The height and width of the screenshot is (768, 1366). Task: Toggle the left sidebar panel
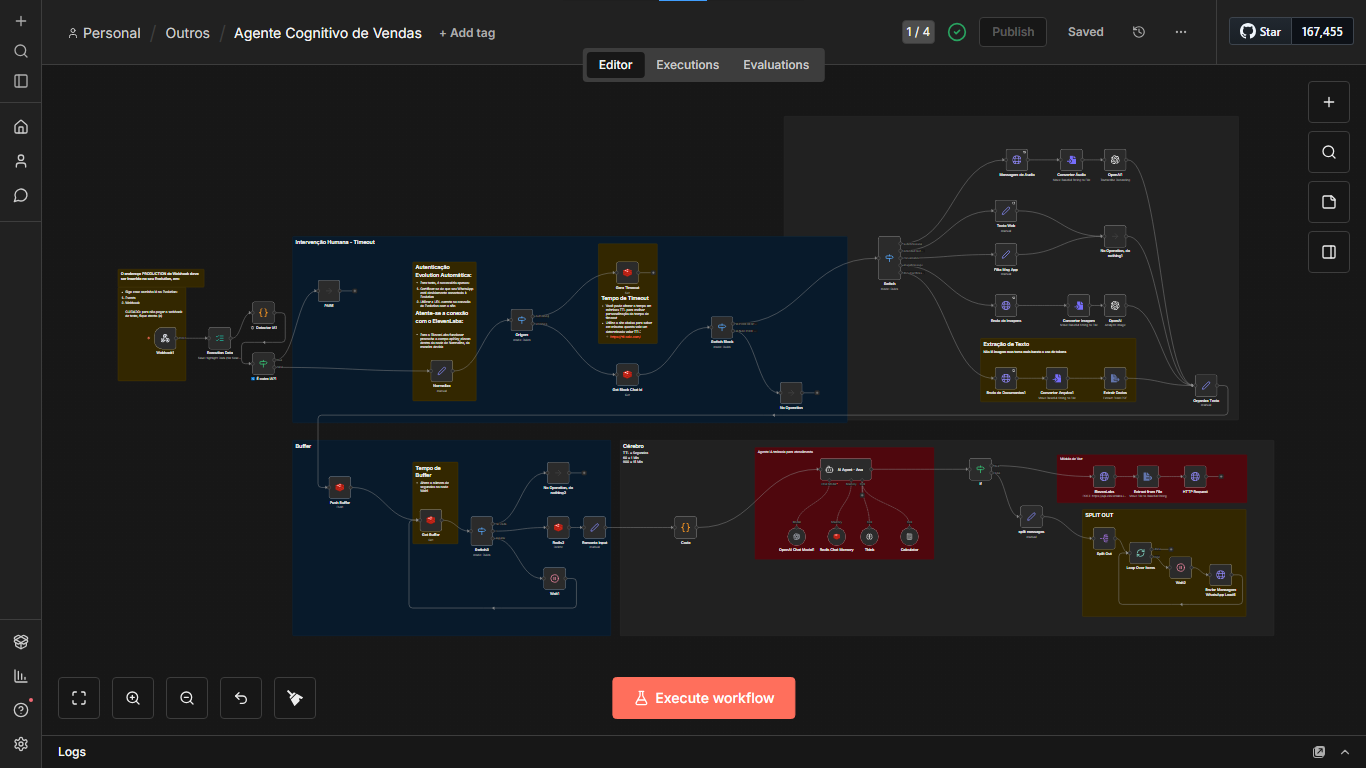(x=21, y=81)
